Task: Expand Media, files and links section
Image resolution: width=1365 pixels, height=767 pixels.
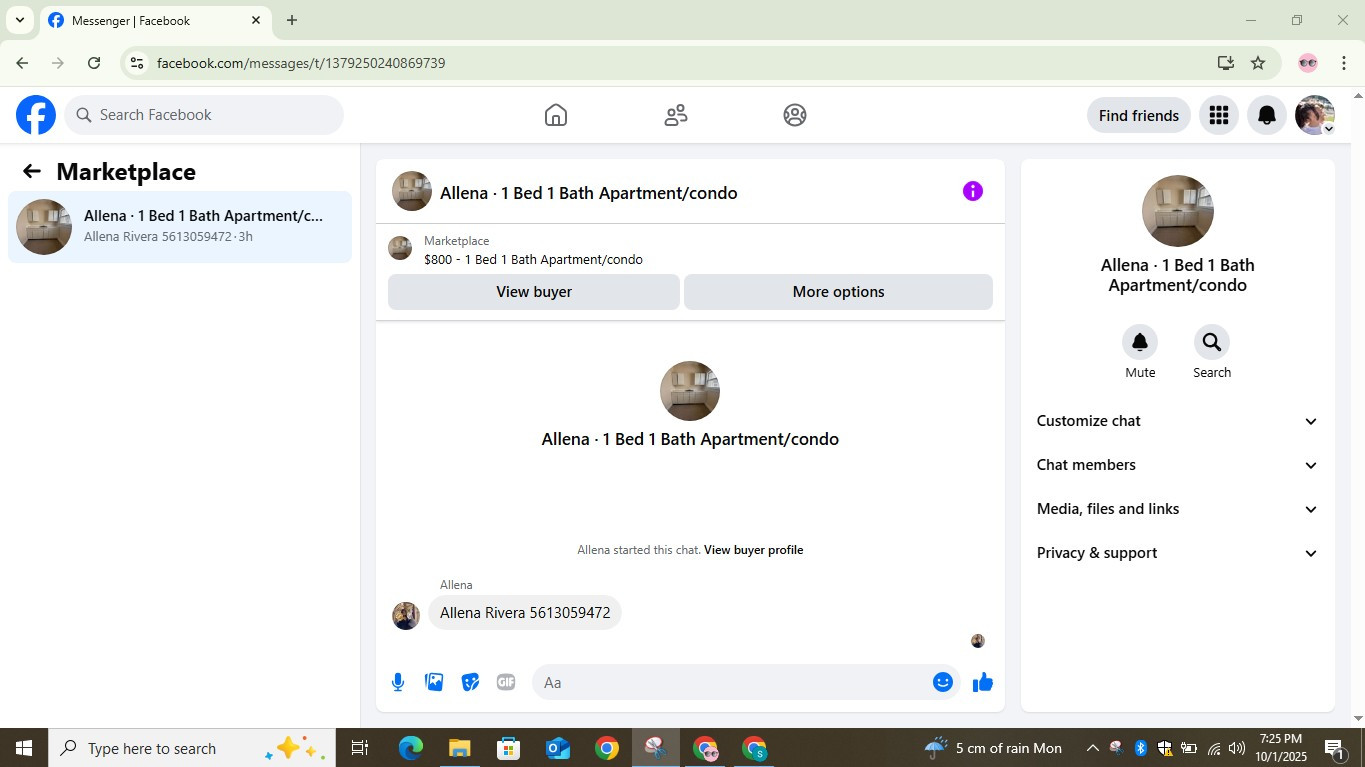Action: tap(1177, 509)
